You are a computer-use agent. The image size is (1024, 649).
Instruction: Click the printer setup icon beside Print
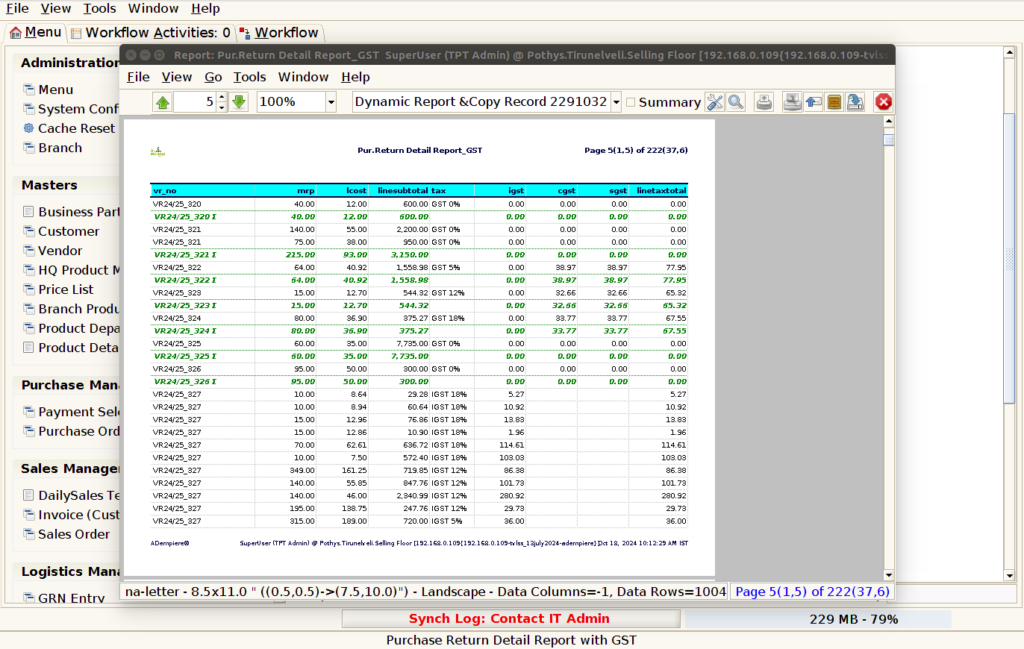792,102
